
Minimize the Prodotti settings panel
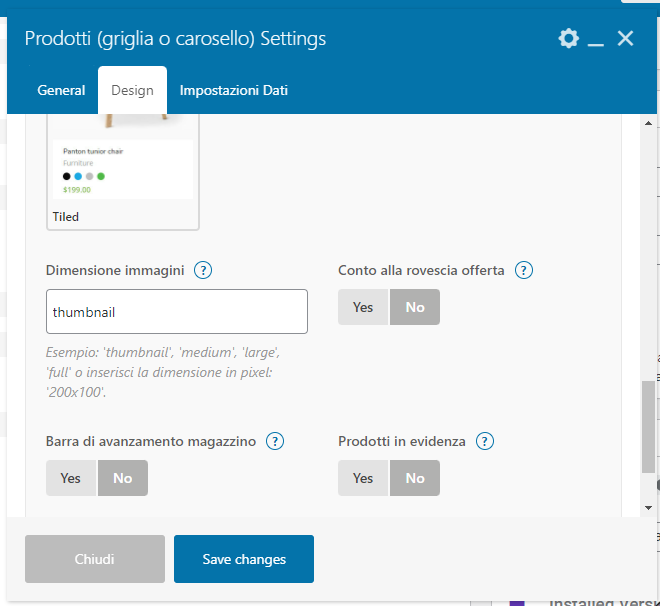tap(596, 40)
